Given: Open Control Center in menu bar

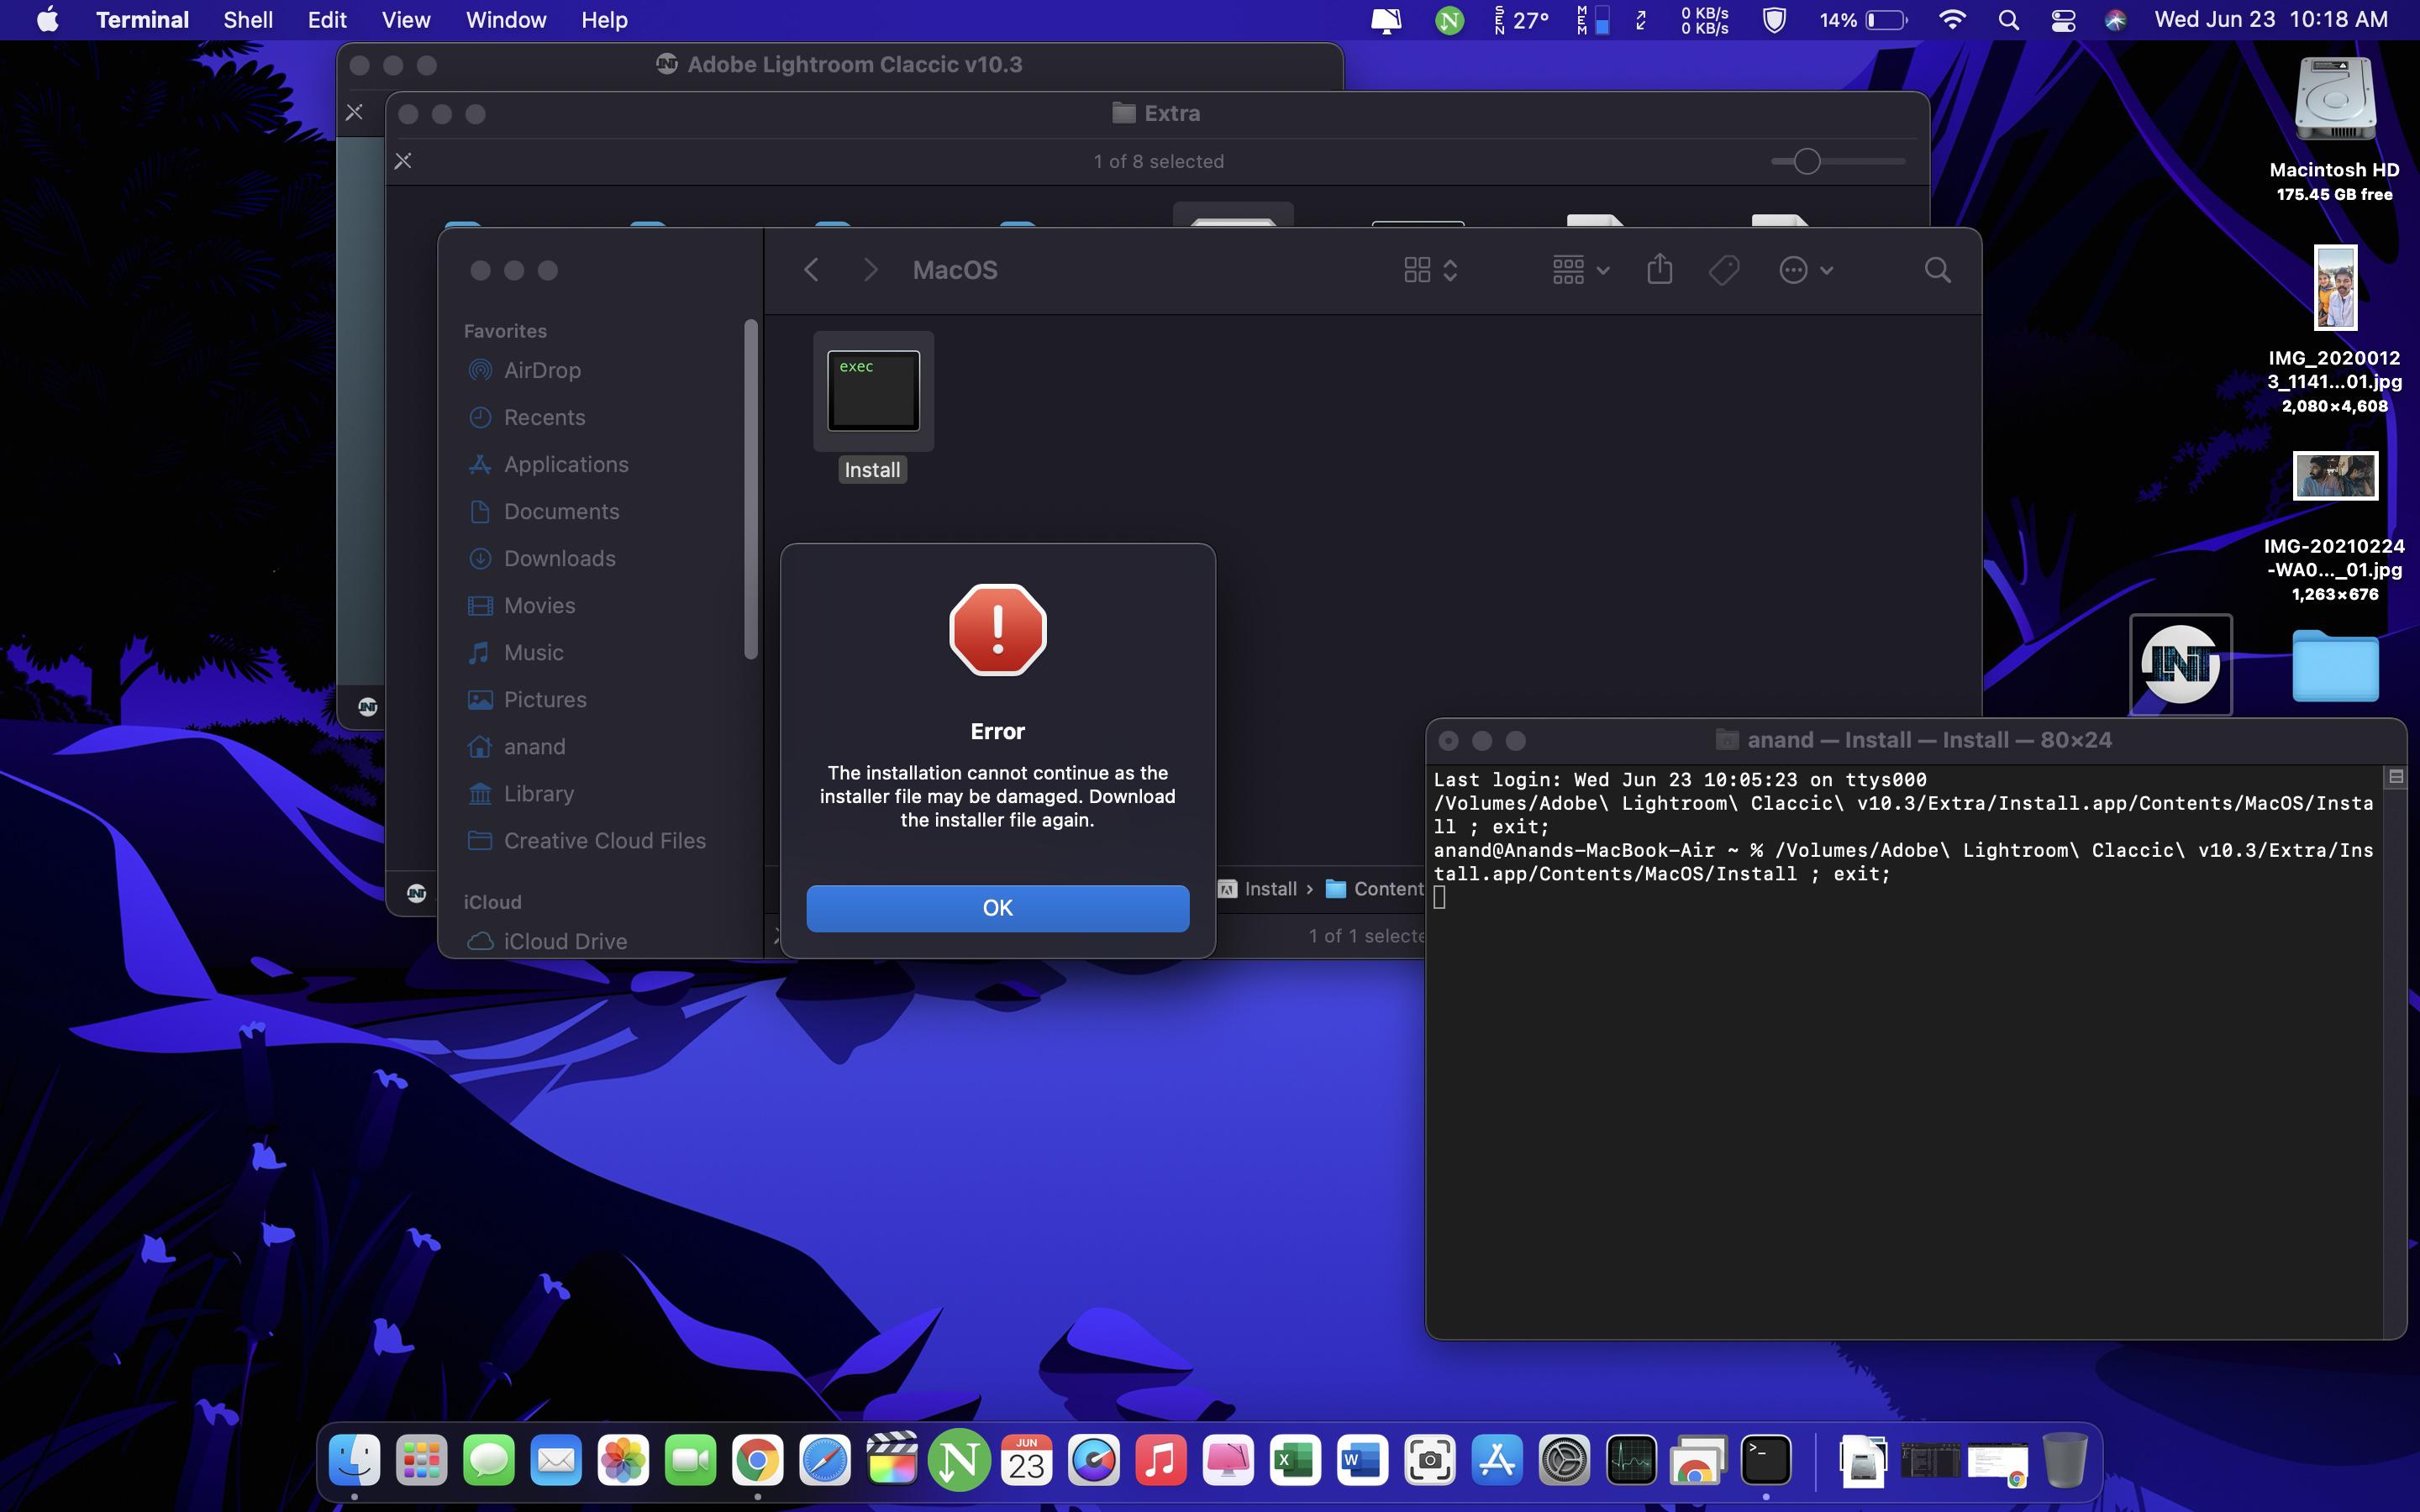Looking at the screenshot, I should (2063, 20).
